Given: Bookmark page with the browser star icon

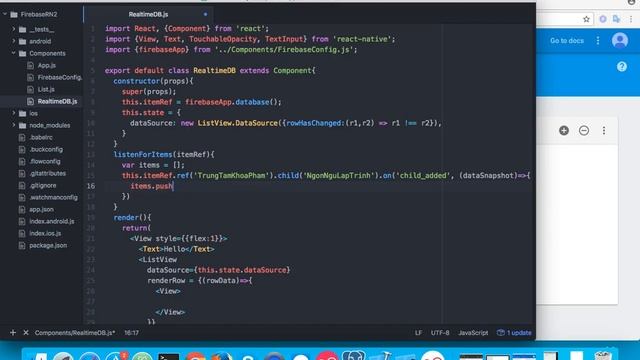Looking at the screenshot, I should 587,19.
